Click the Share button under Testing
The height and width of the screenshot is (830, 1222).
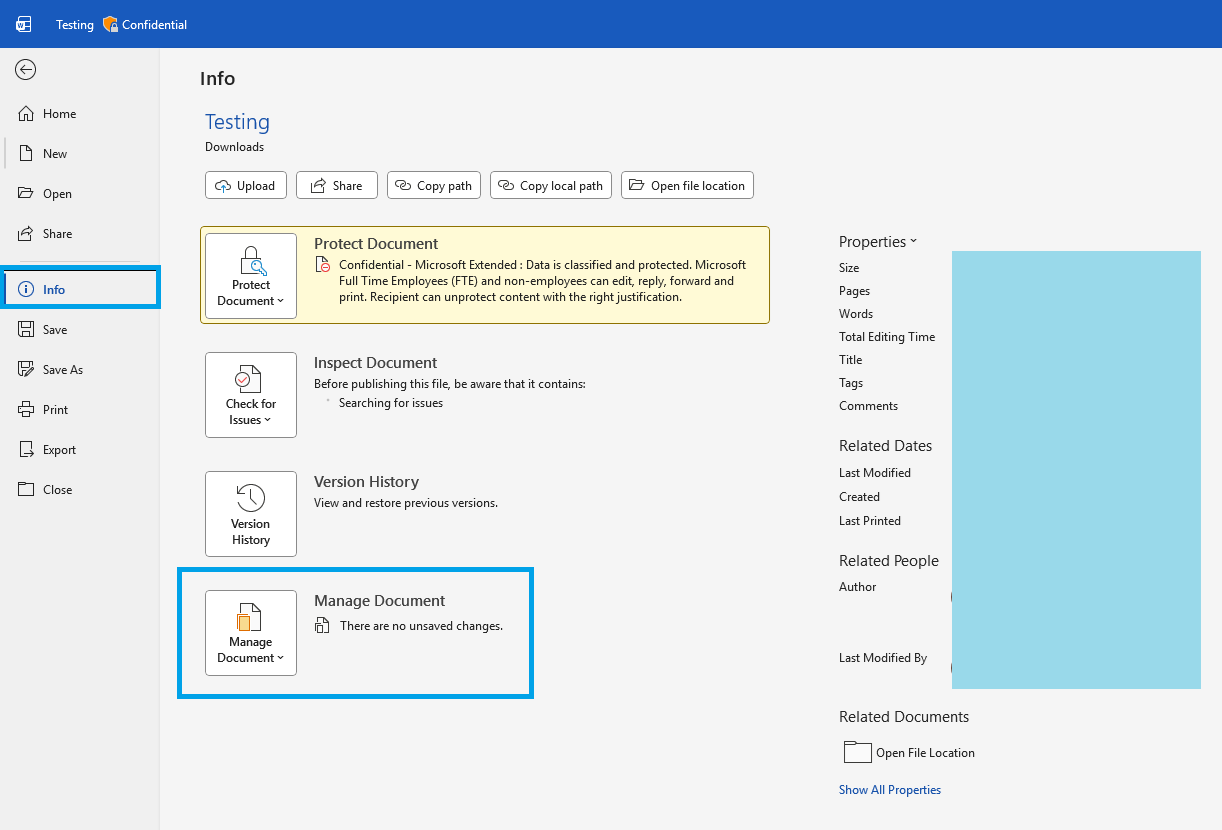(337, 185)
